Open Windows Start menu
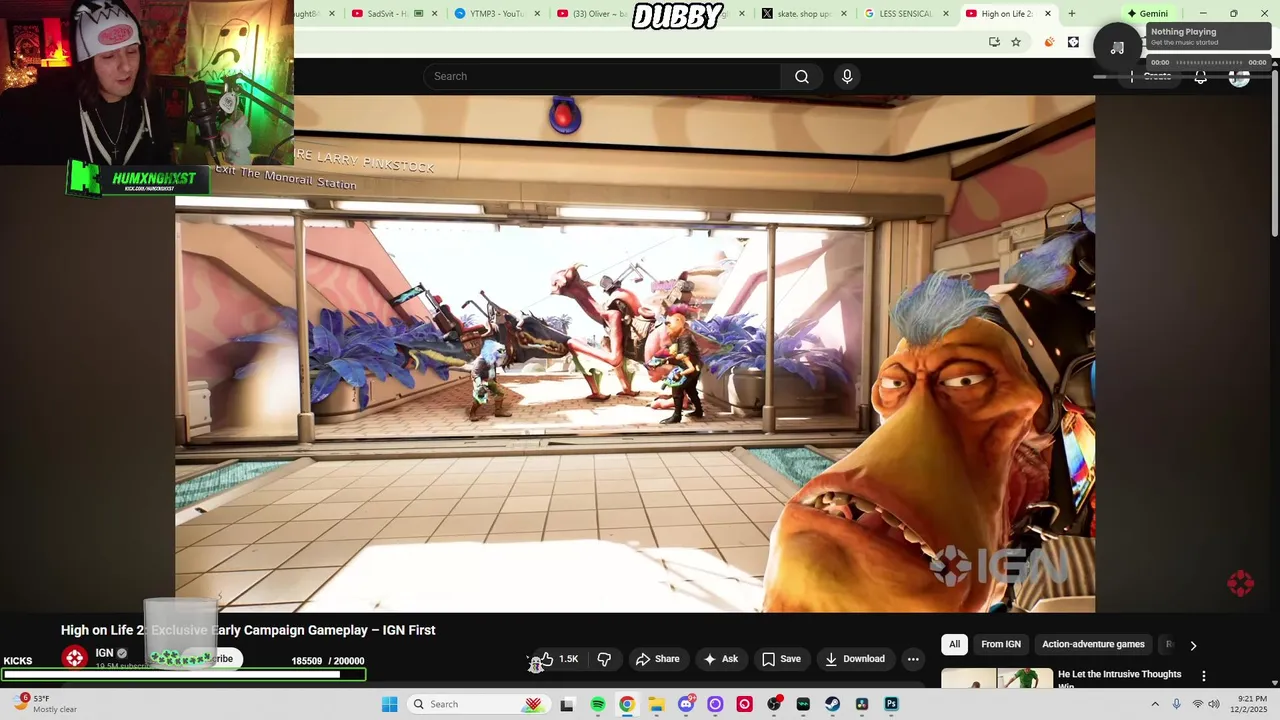Screen dimensions: 1280x720 pos(389,704)
